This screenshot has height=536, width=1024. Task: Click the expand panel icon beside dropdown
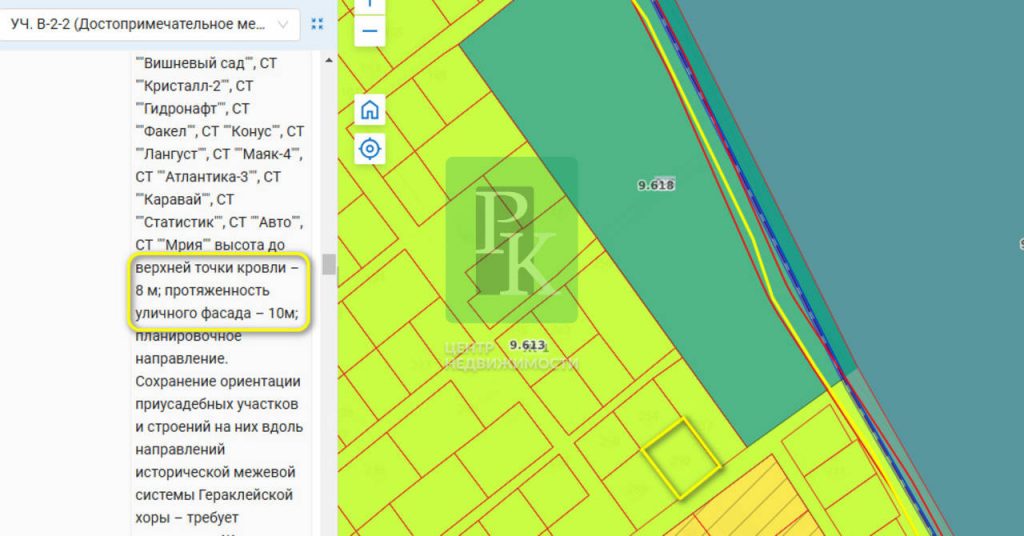(317, 24)
